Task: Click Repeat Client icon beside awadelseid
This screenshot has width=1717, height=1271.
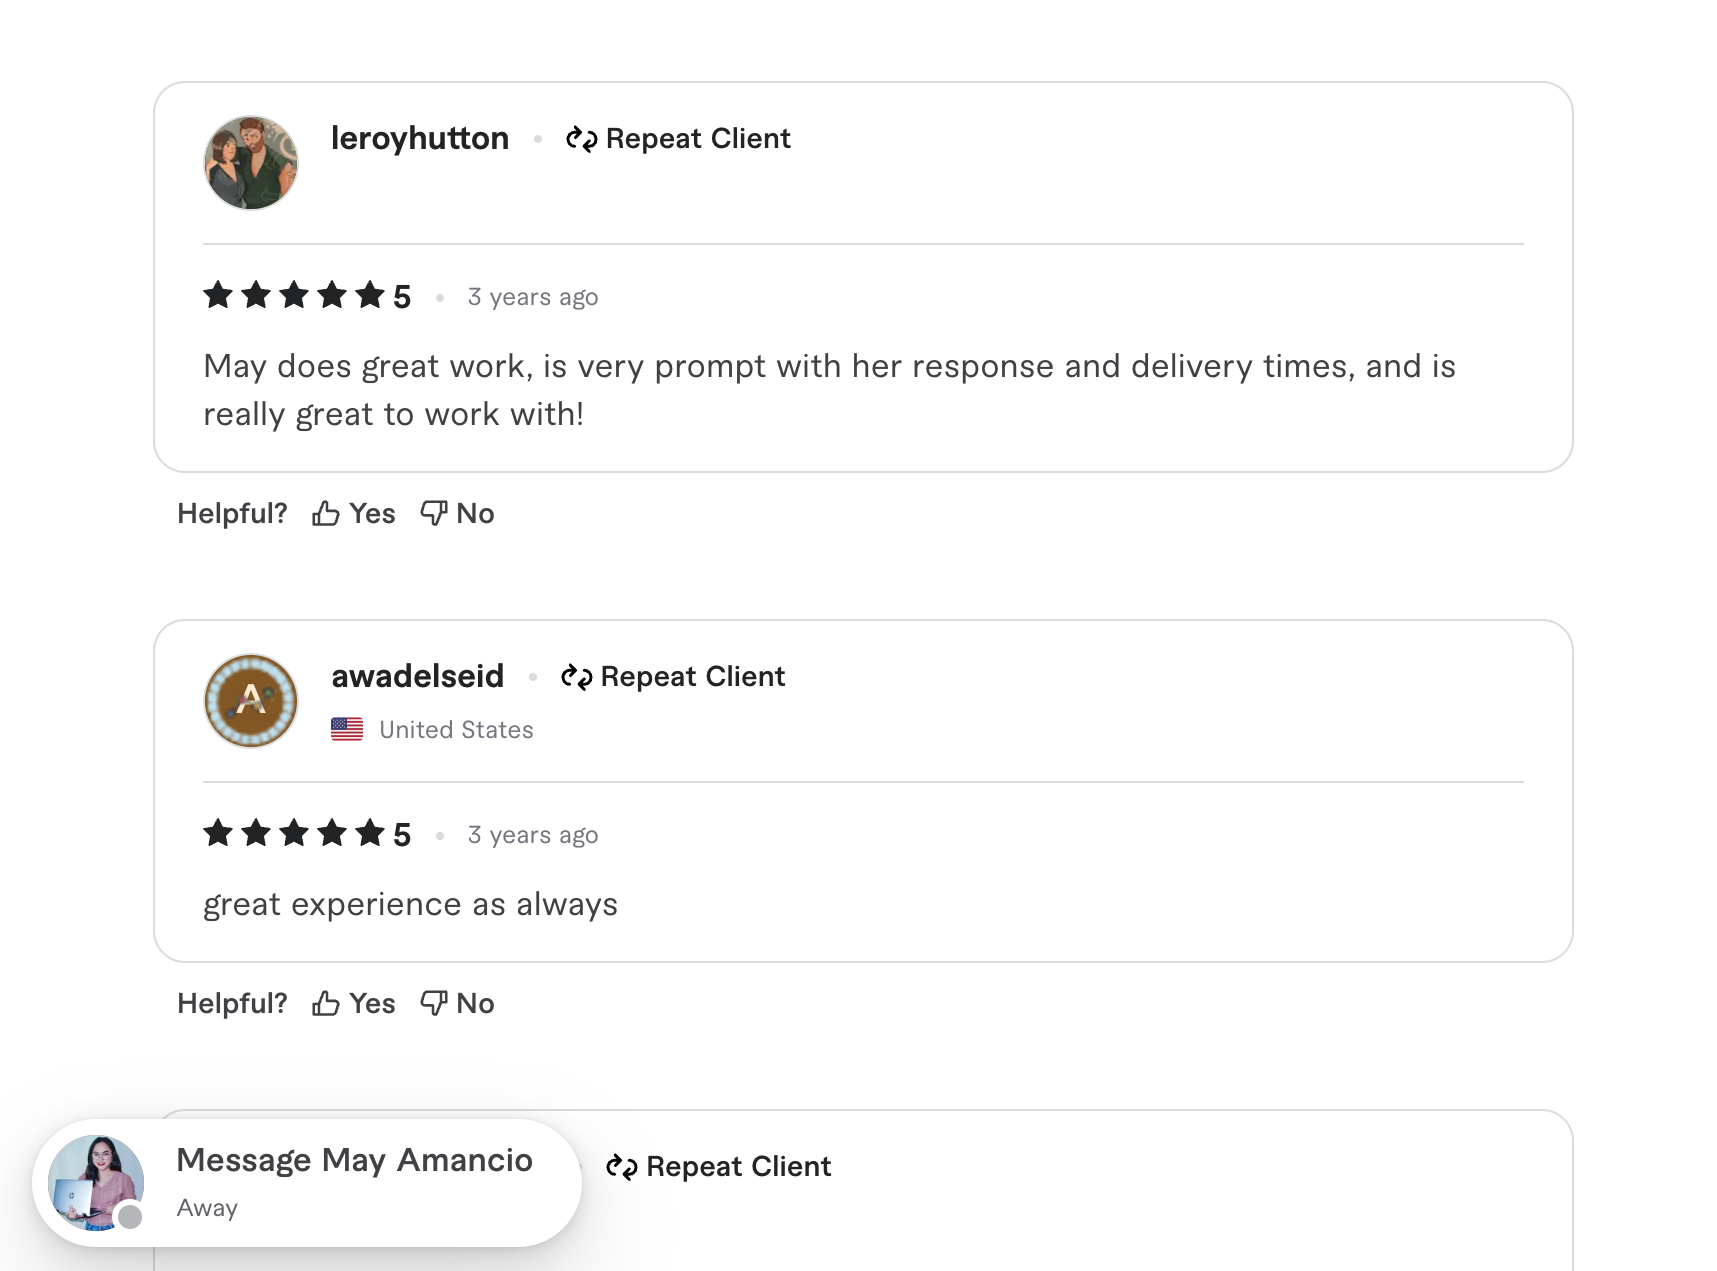Action: coord(576,677)
